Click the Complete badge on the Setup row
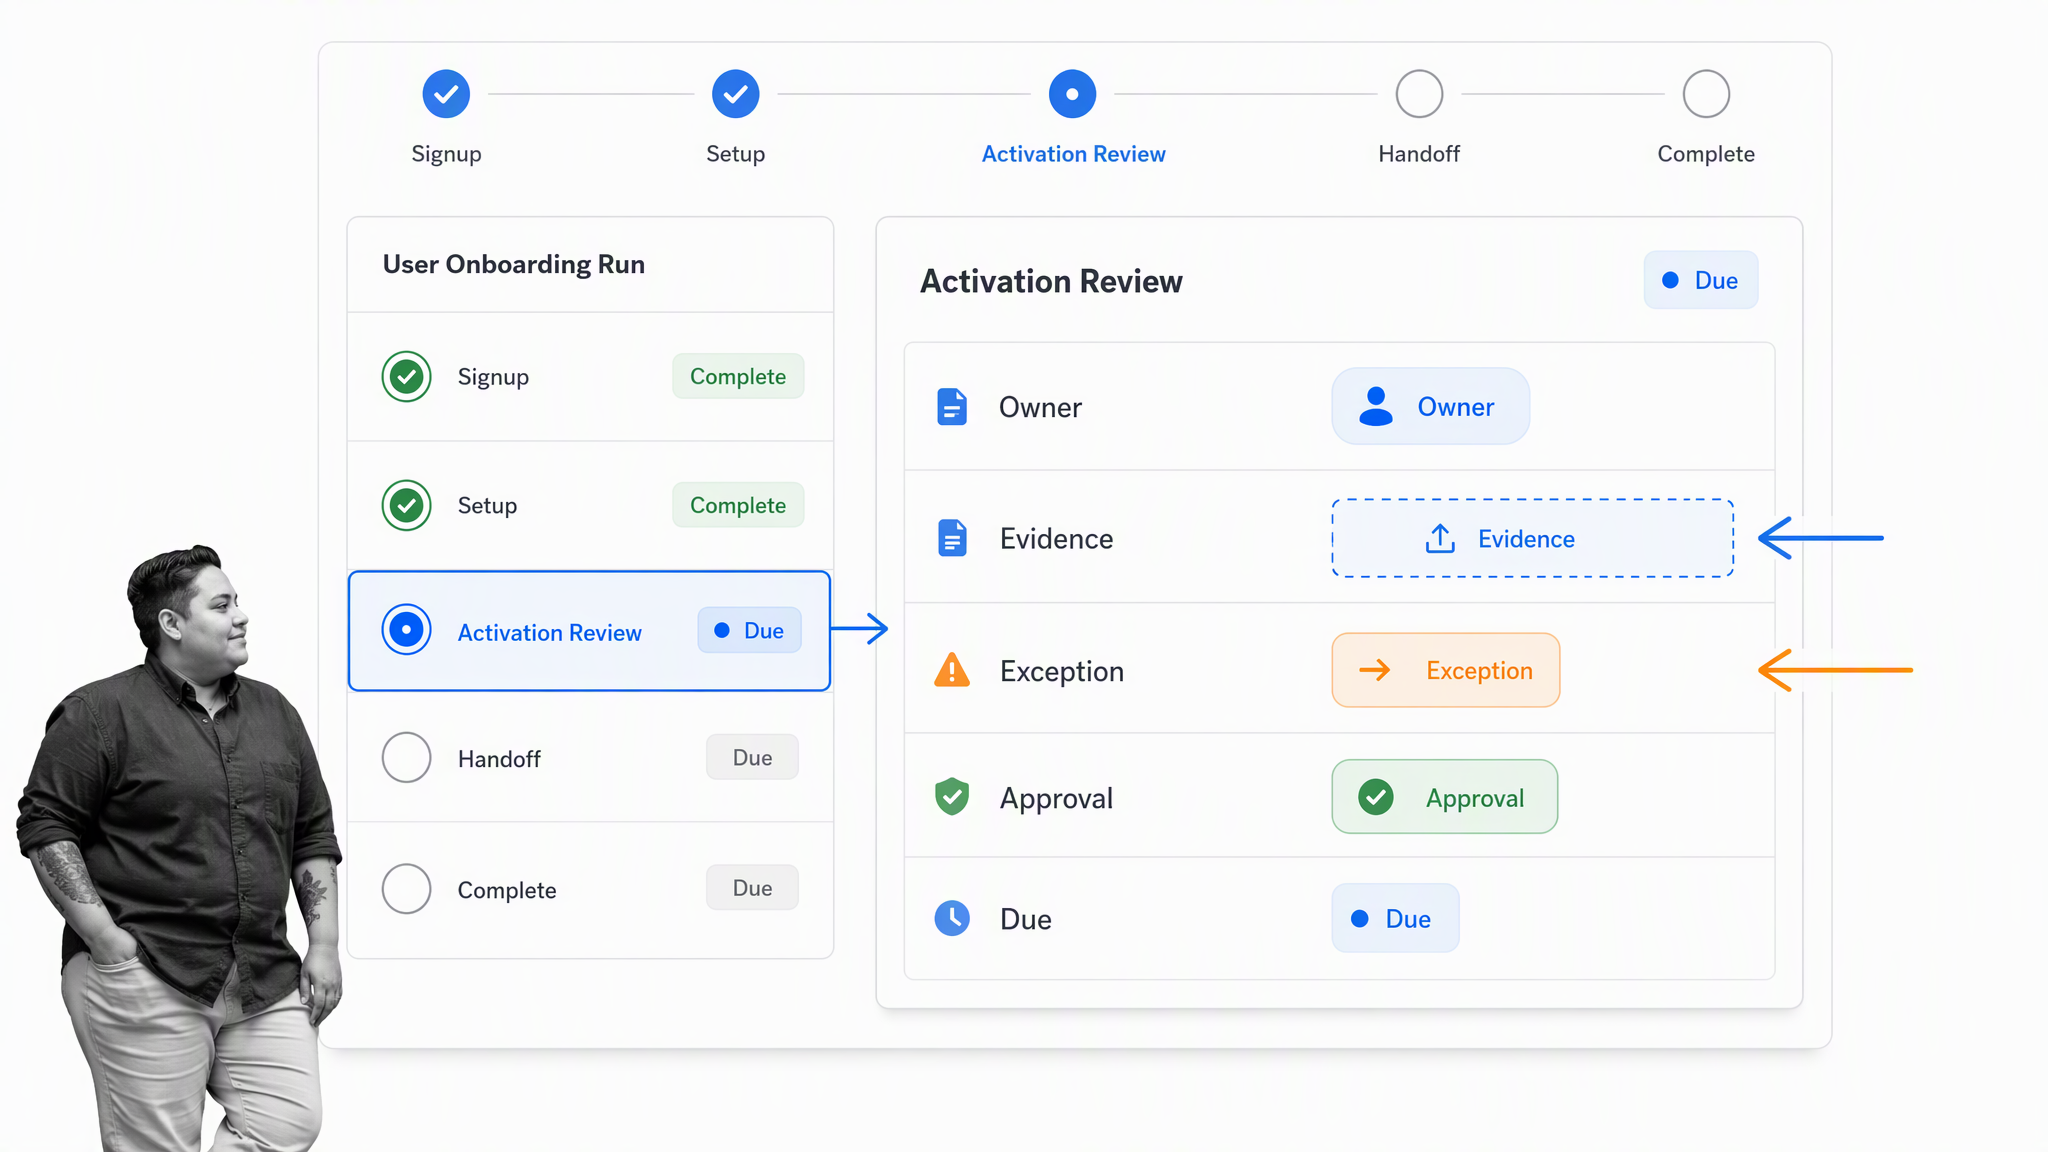This screenshot has width=2048, height=1152. [738, 505]
